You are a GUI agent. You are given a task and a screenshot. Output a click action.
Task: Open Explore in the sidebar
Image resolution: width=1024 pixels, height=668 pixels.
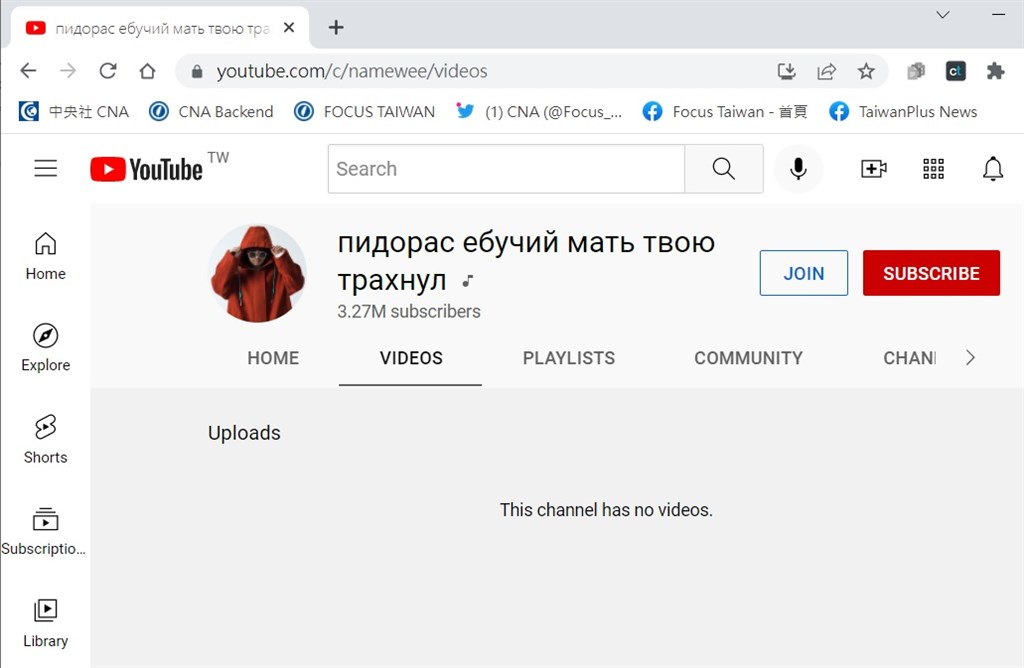click(x=45, y=347)
